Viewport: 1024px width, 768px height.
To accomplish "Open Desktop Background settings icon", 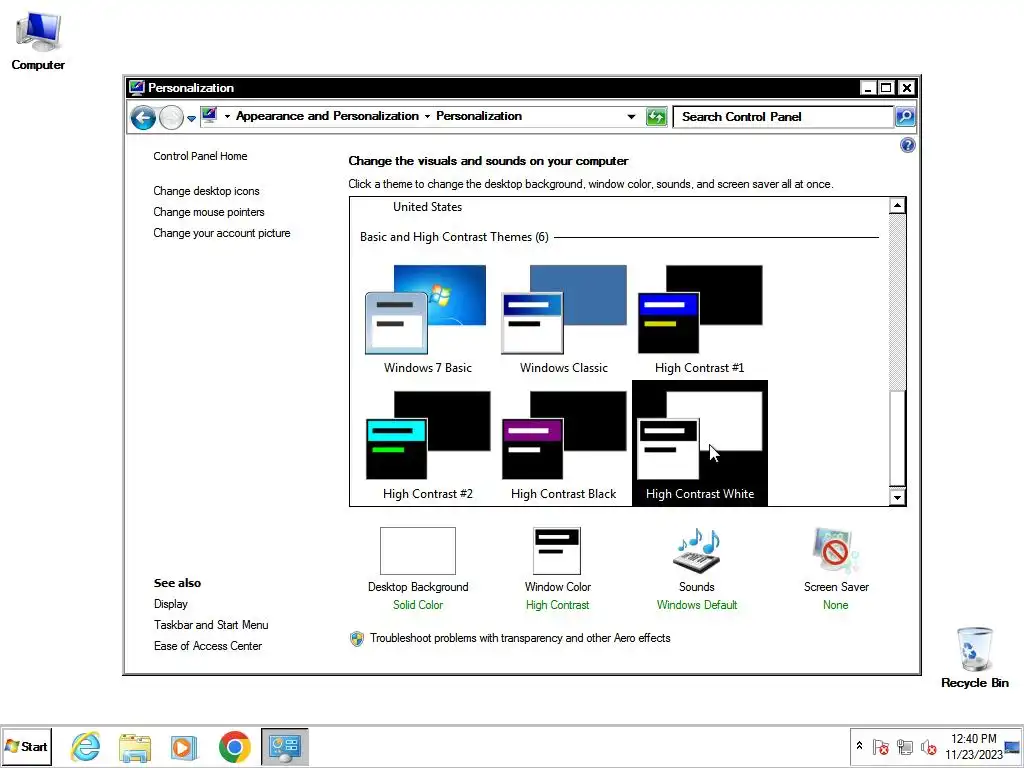I will (x=418, y=551).
